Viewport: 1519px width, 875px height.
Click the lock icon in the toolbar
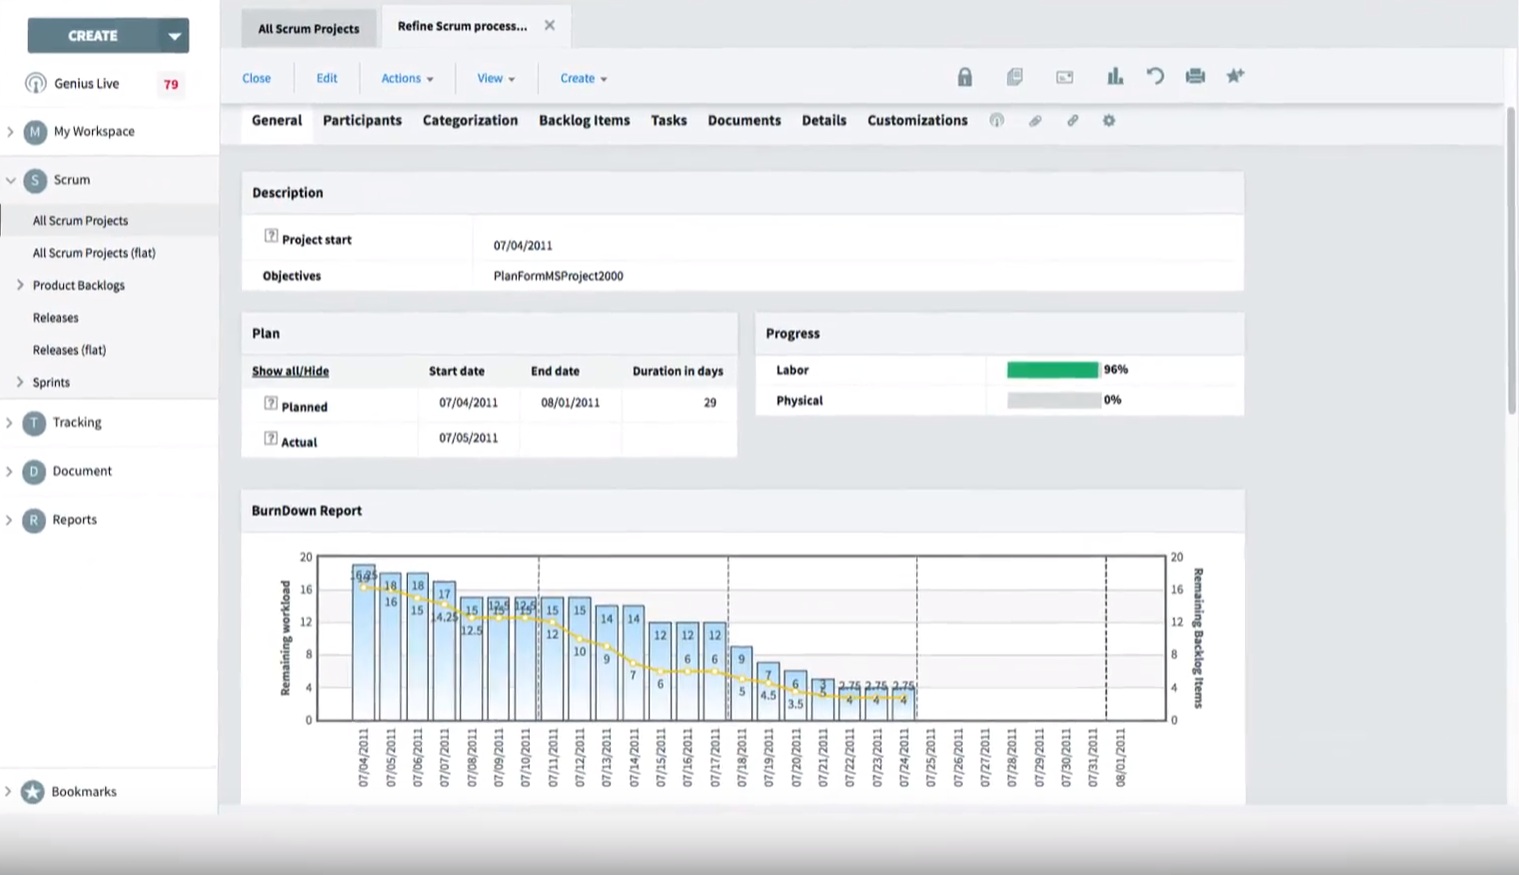(x=964, y=77)
